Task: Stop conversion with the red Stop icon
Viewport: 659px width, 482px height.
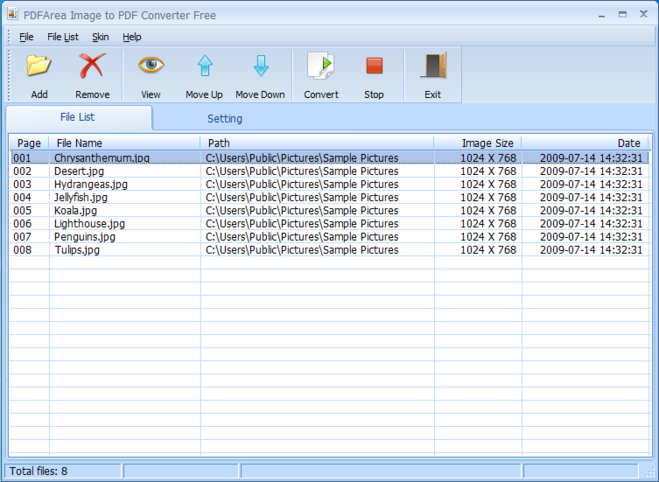Action: (374, 66)
